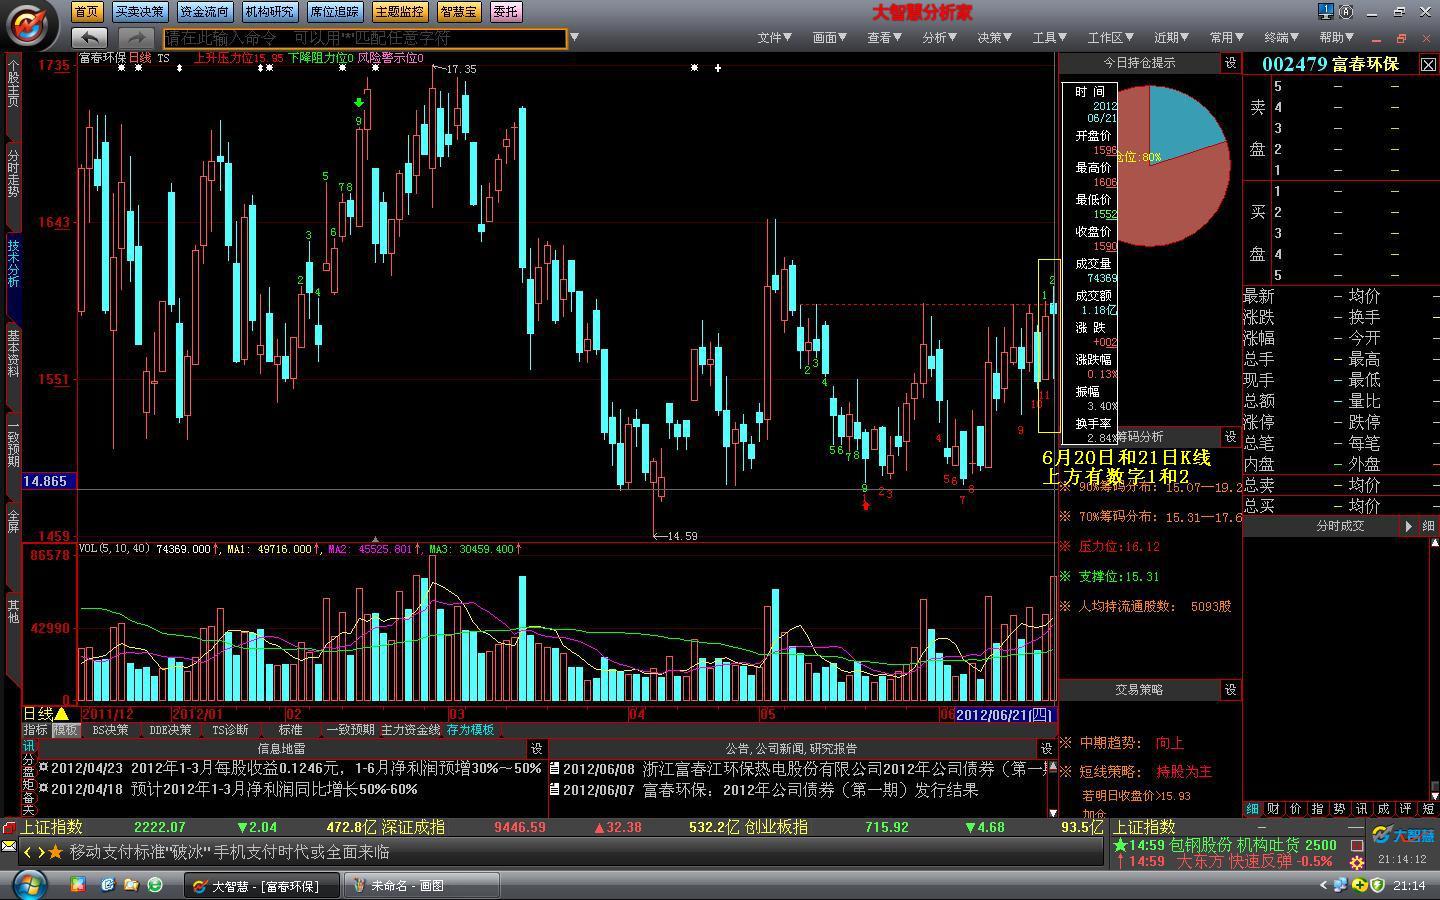
Task: Open the 决策 dropdown menu
Action: (994, 38)
